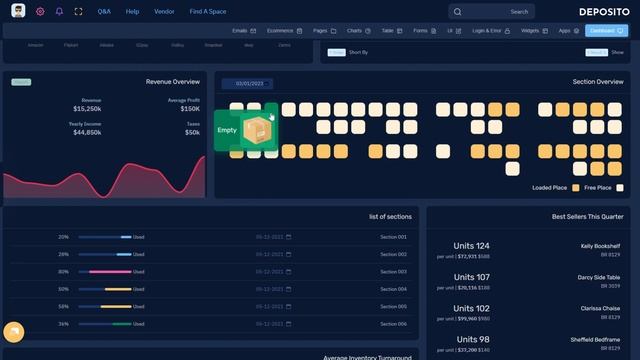The image size is (640, 360).
Task: Select the Section 001 row label
Action: pyautogui.click(x=393, y=237)
